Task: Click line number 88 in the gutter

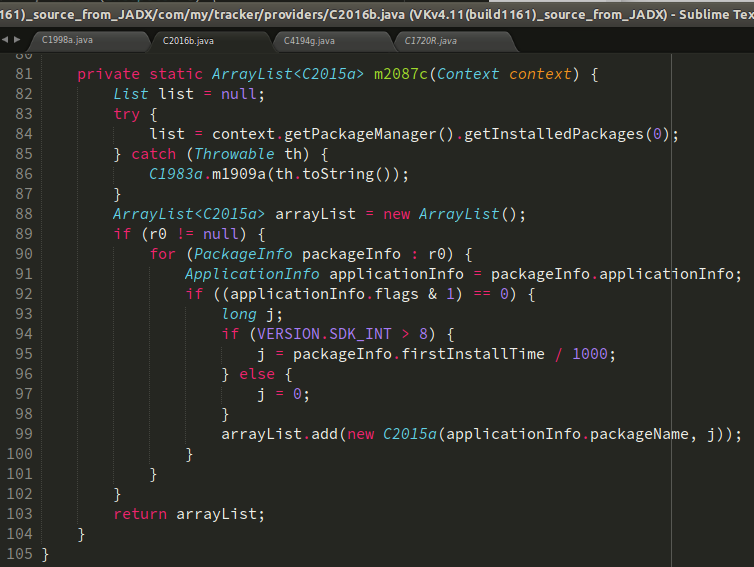Action: point(24,214)
